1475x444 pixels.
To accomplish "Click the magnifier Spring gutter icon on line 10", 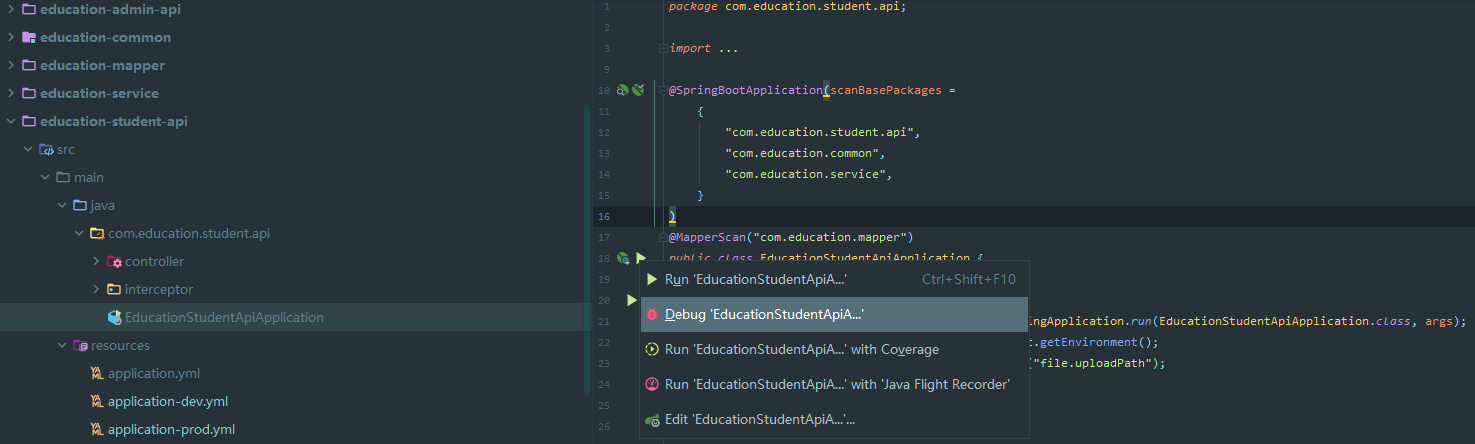I will coord(622,90).
